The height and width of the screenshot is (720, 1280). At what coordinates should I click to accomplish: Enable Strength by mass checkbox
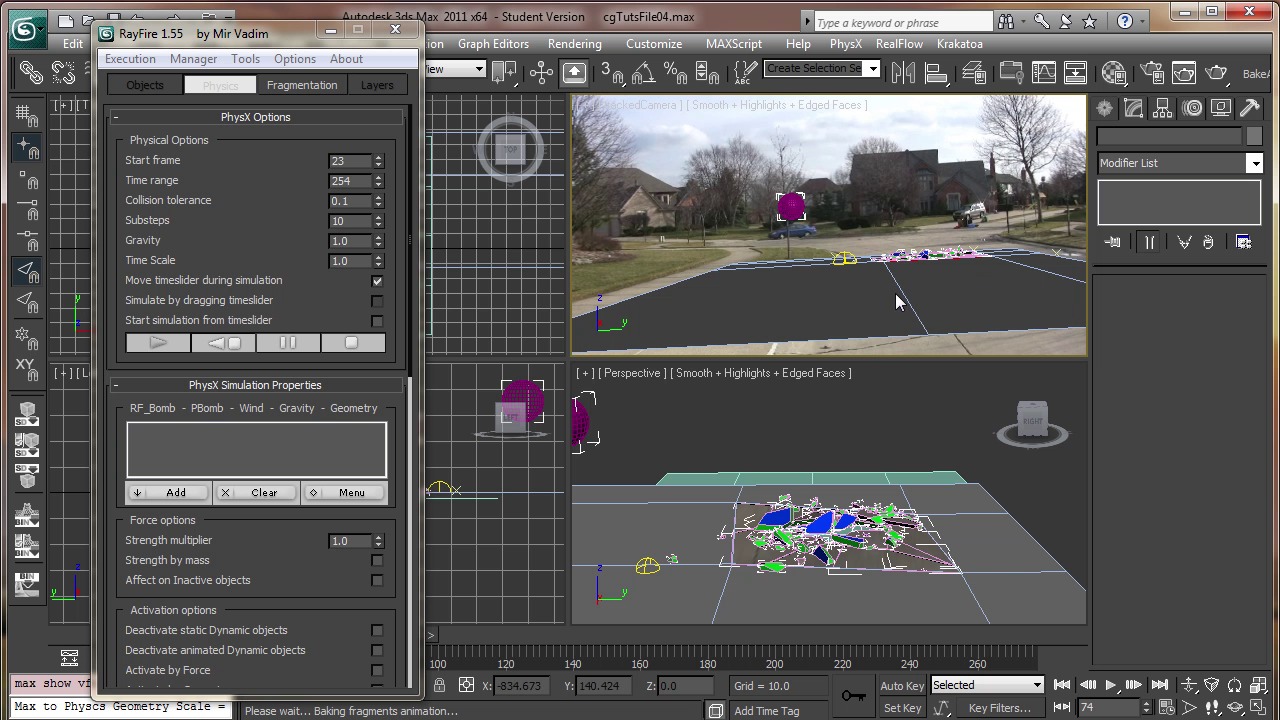377,561
